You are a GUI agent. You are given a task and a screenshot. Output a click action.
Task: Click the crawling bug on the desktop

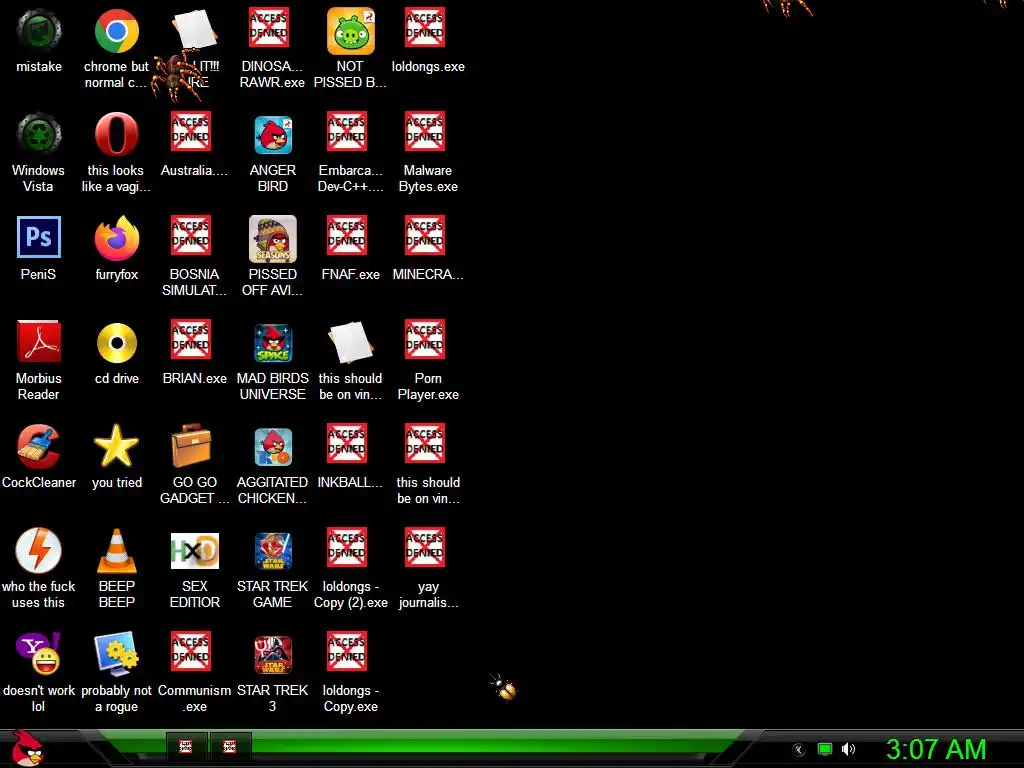click(x=504, y=687)
